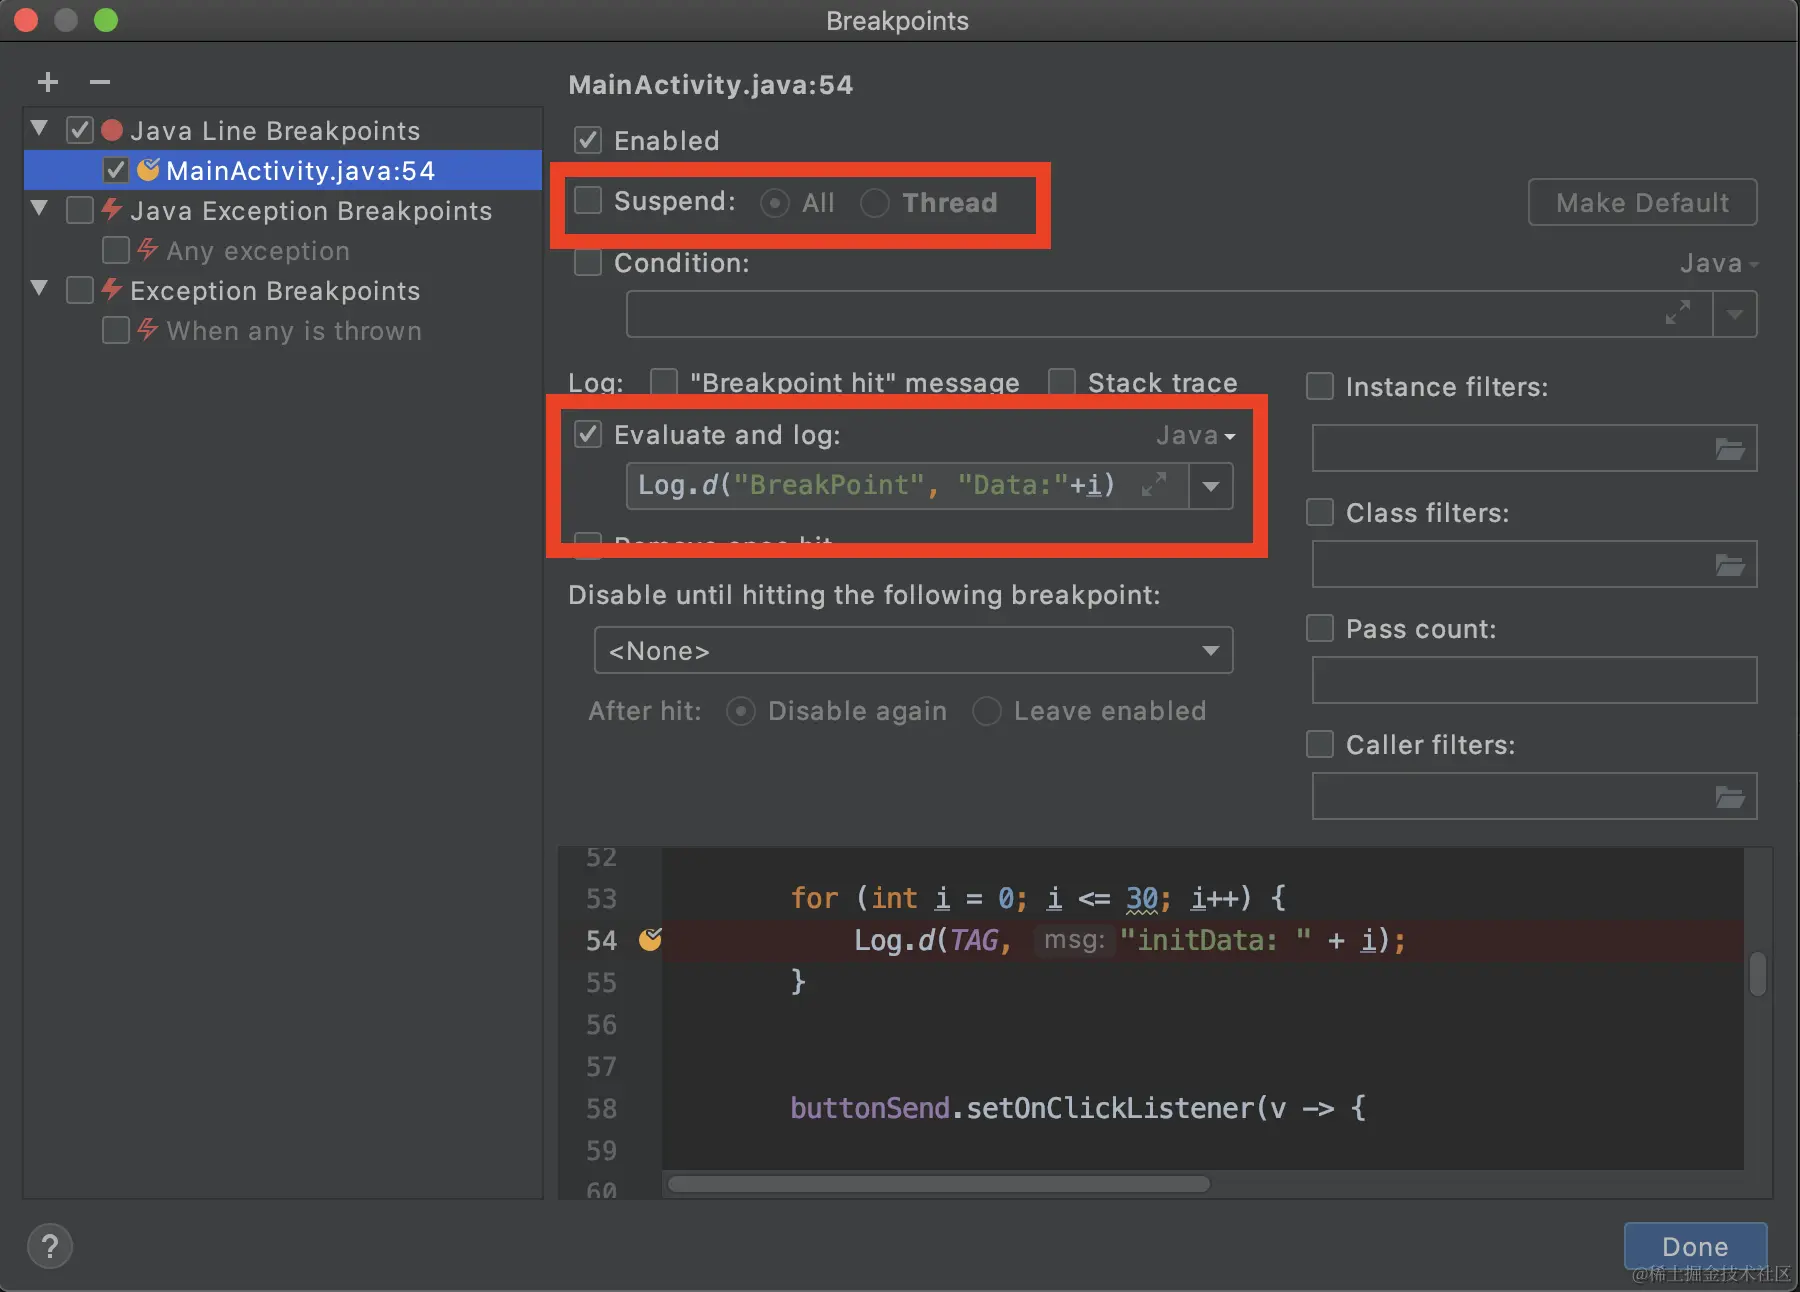Click the Pass count input field
This screenshot has width=1800, height=1292.
pyautogui.click(x=1534, y=680)
